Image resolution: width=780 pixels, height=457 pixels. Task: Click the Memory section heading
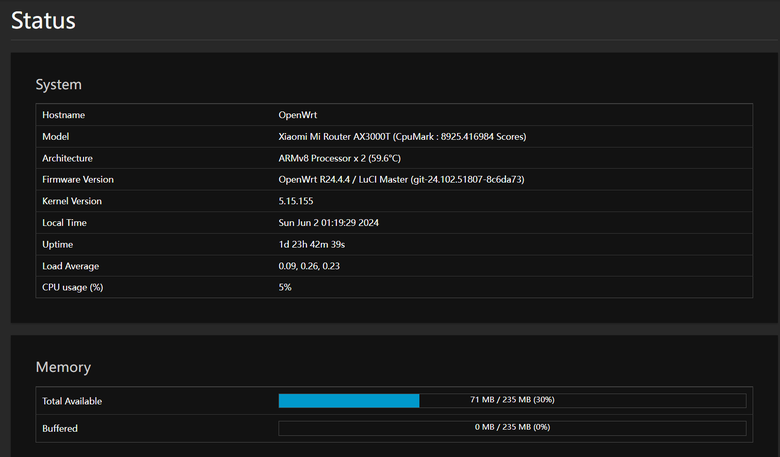[63, 367]
